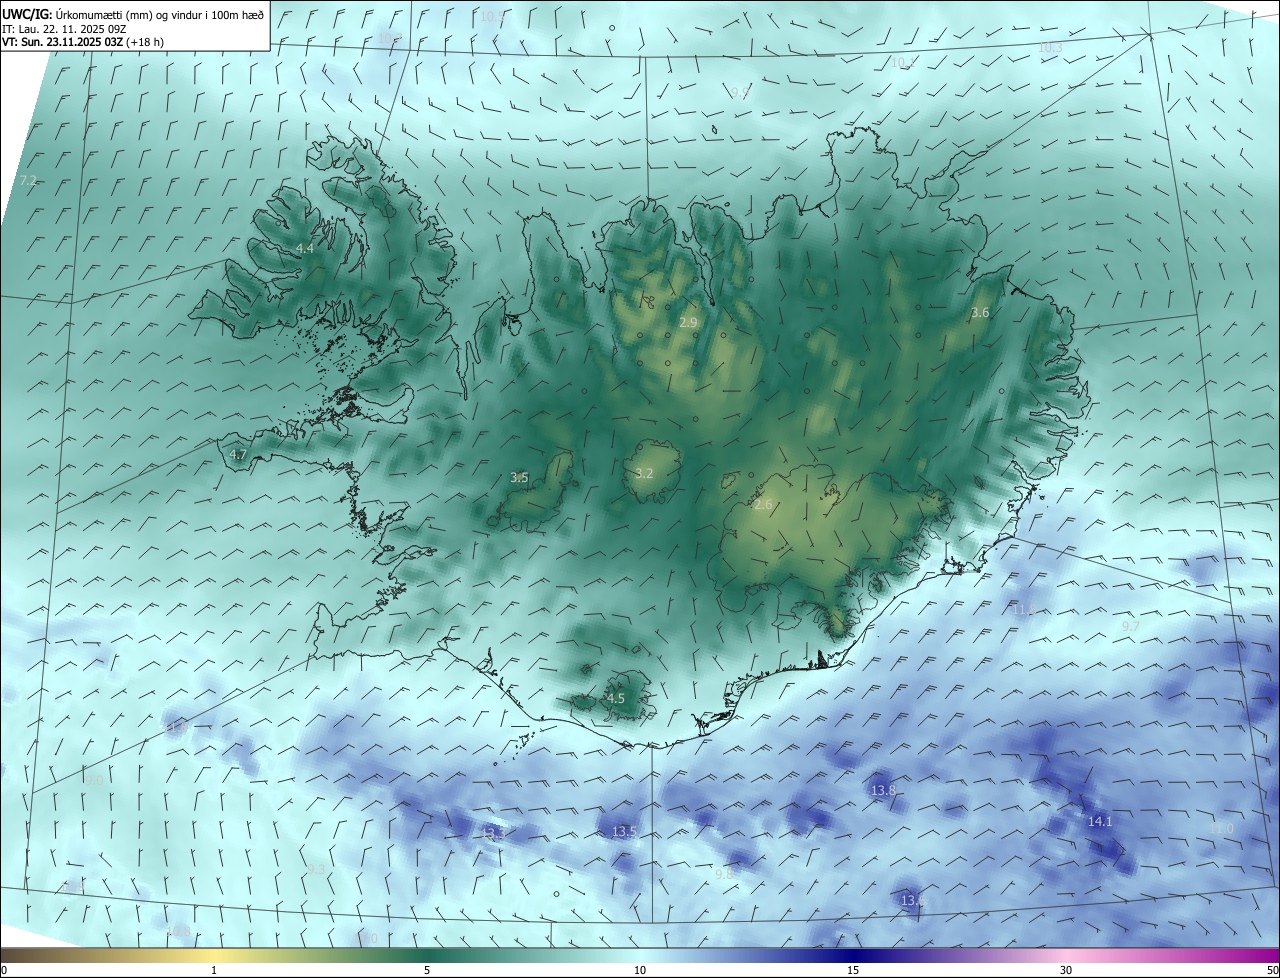Click the 4.7 value on the western peninsula
This screenshot has height=978, width=1280.
coord(238,454)
